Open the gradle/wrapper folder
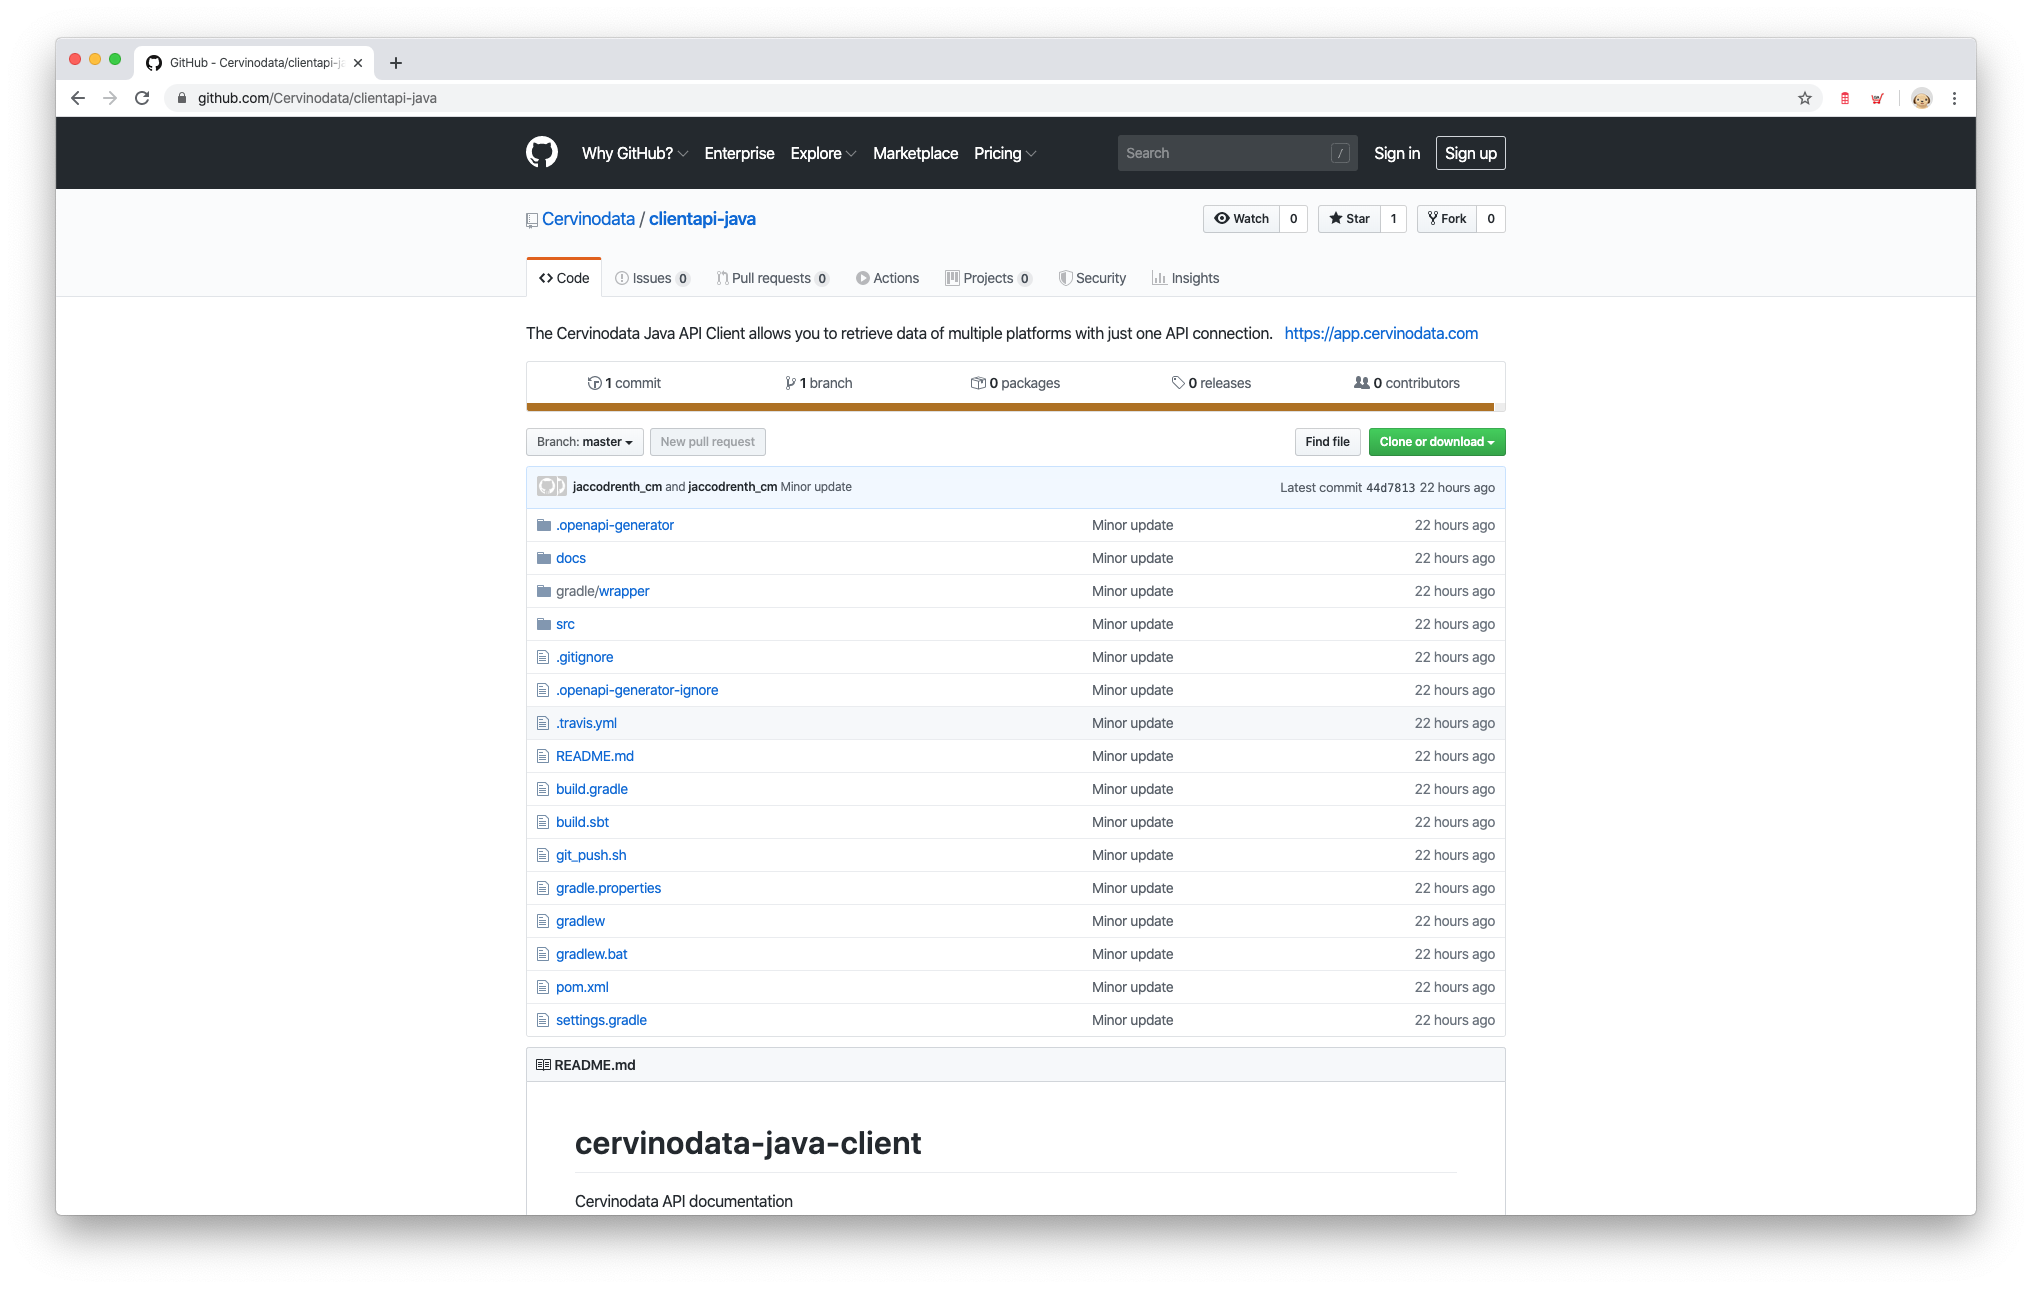The height and width of the screenshot is (1289, 2032). coord(603,591)
